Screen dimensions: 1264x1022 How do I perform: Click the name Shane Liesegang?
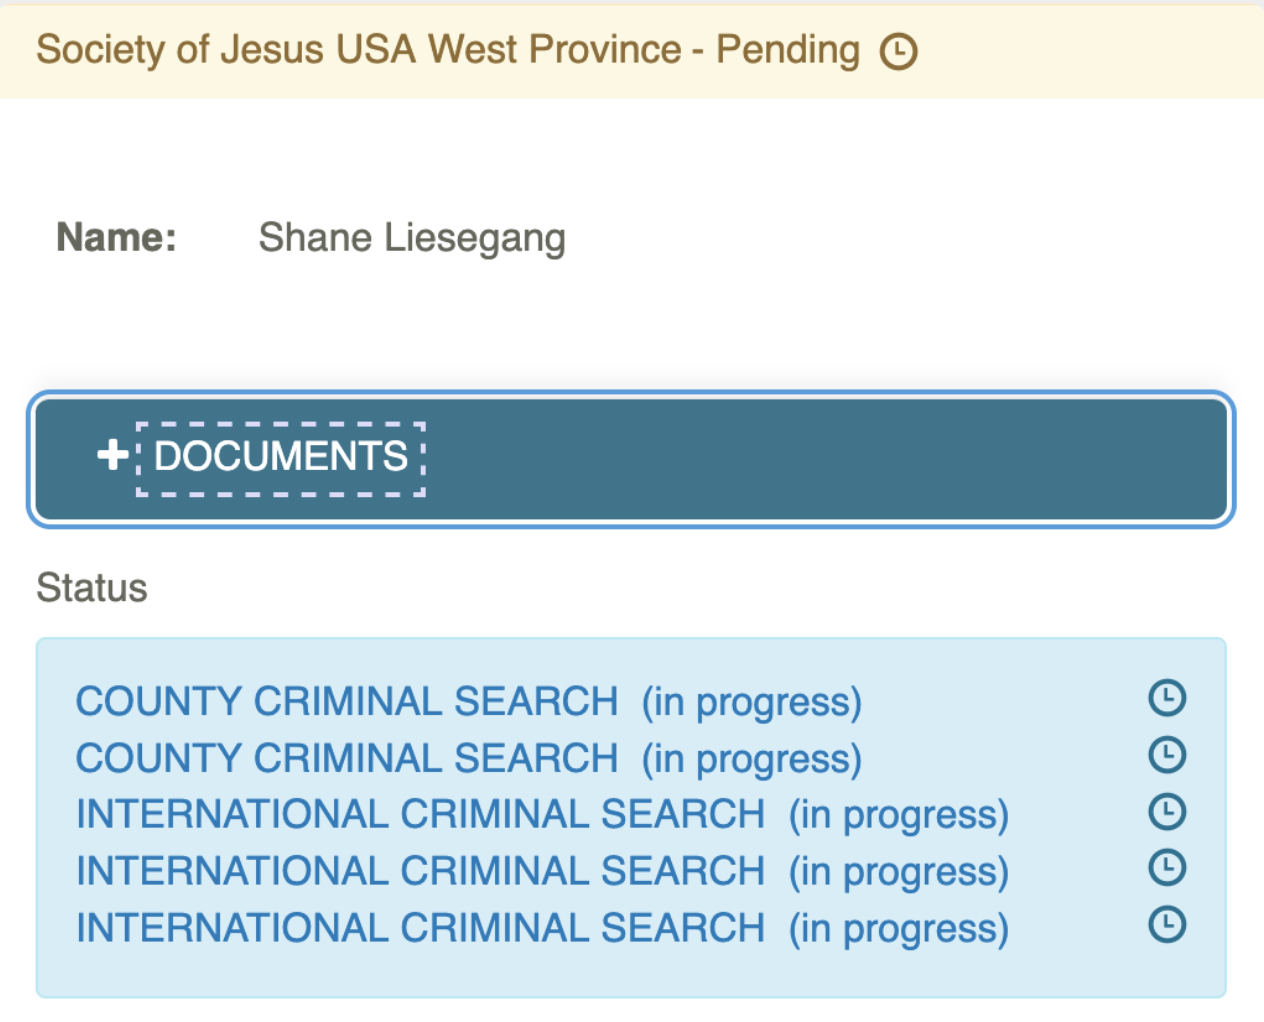(x=412, y=238)
